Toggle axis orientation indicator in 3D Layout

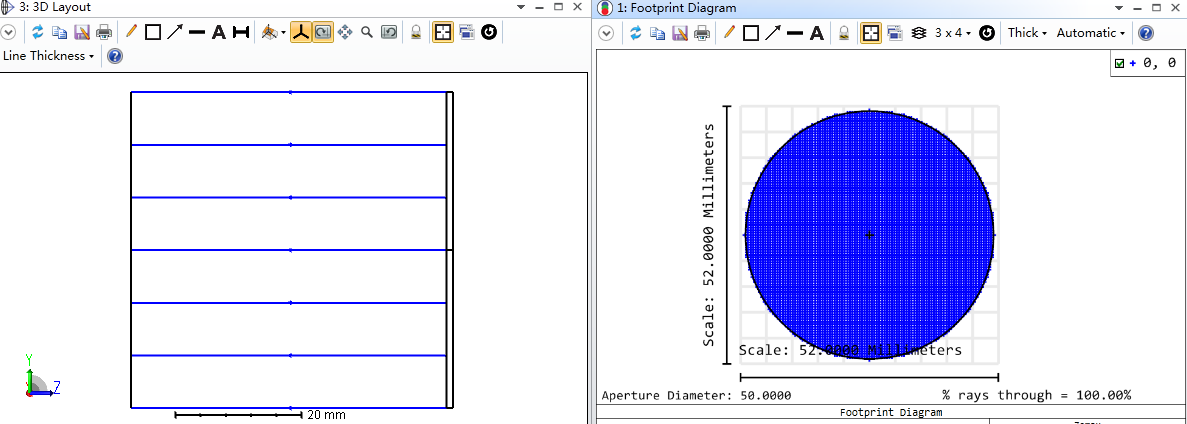tap(301, 33)
